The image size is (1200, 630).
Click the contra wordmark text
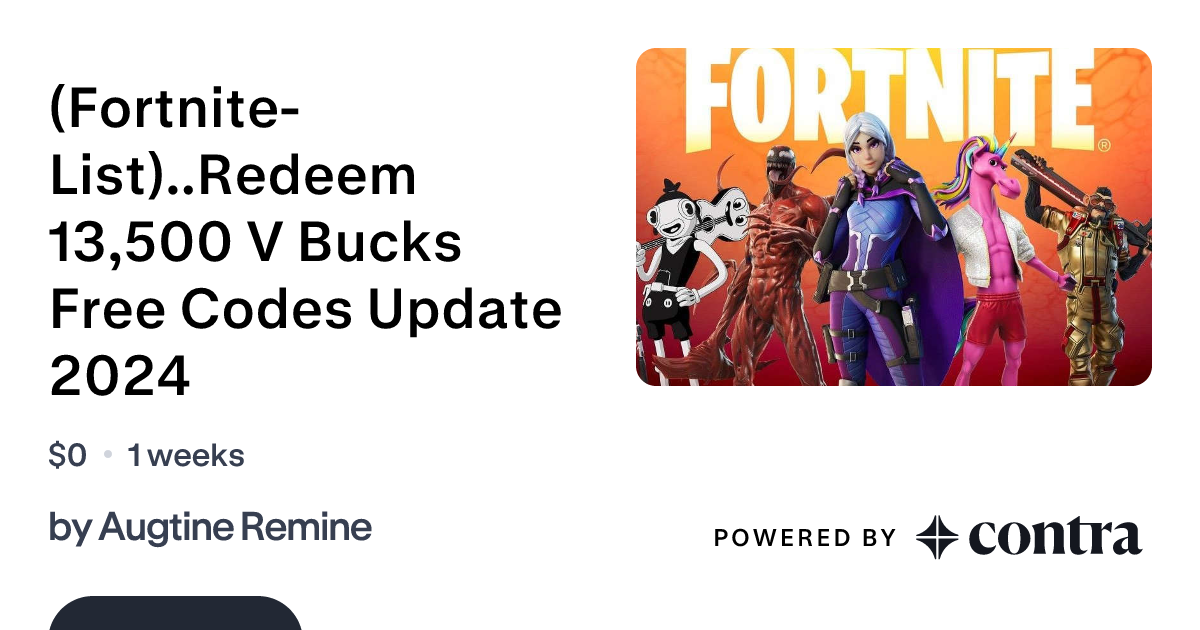tap(1055, 538)
